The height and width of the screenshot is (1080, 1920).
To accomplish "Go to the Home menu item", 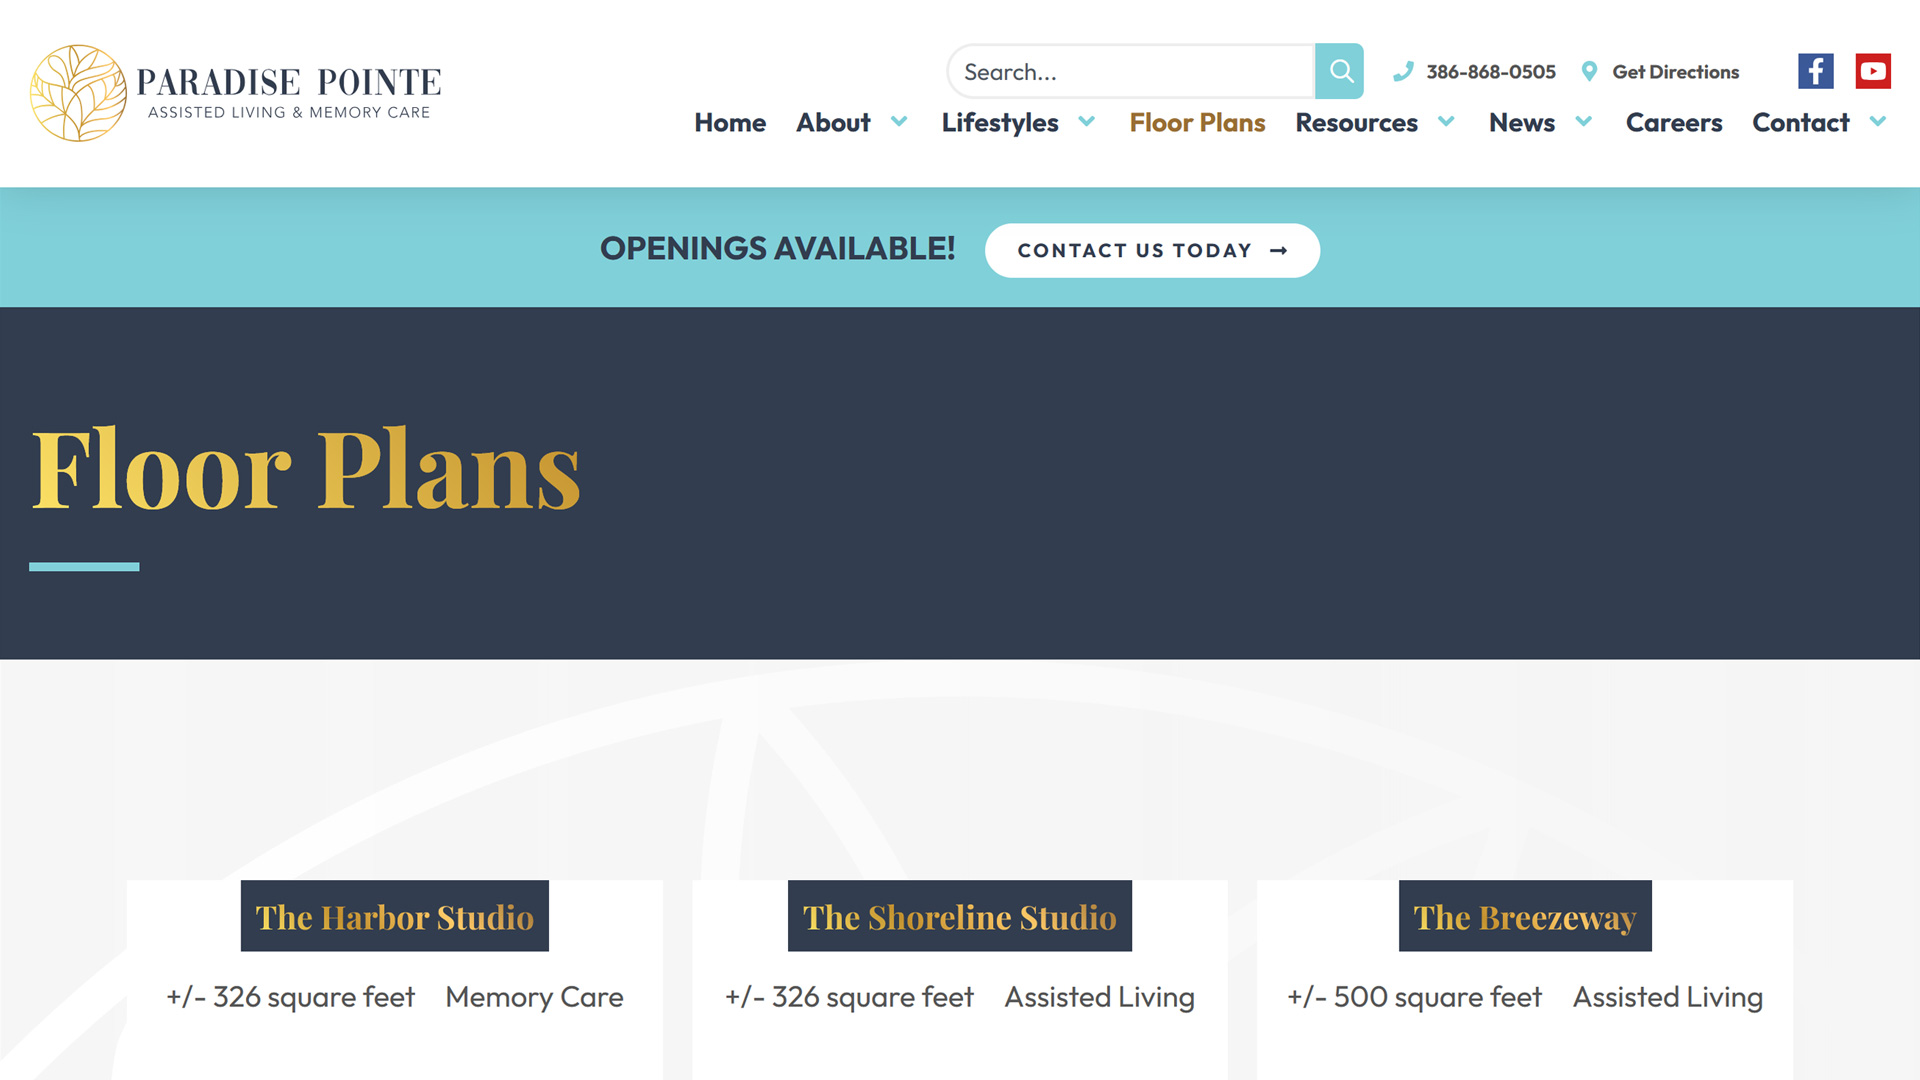I will (x=730, y=122).
